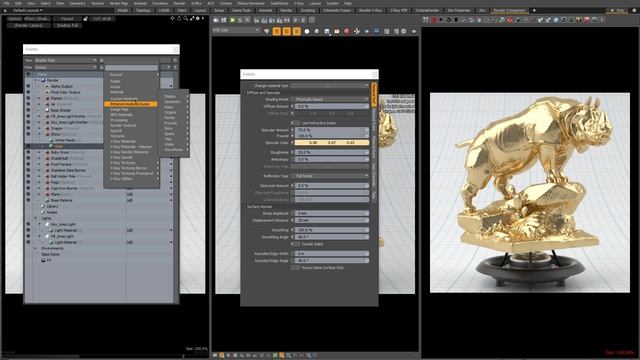This screenshot has height=360, width=640.
Task: Choose Image Map from add layer menu
Action: [119, 109]
